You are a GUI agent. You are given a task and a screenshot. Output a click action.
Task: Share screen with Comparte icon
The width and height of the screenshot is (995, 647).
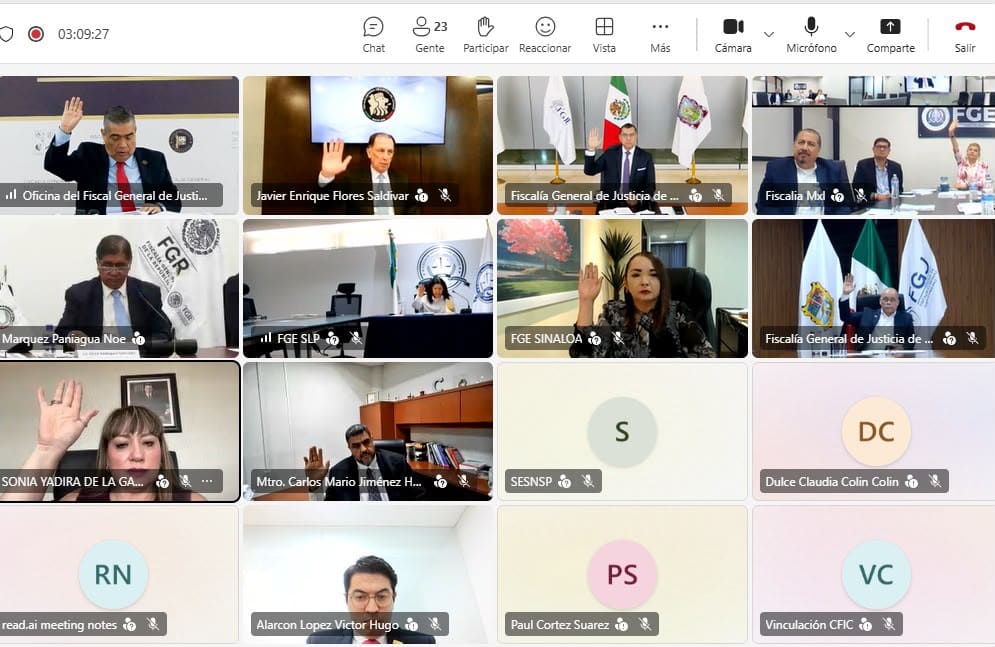coord(890,35)
